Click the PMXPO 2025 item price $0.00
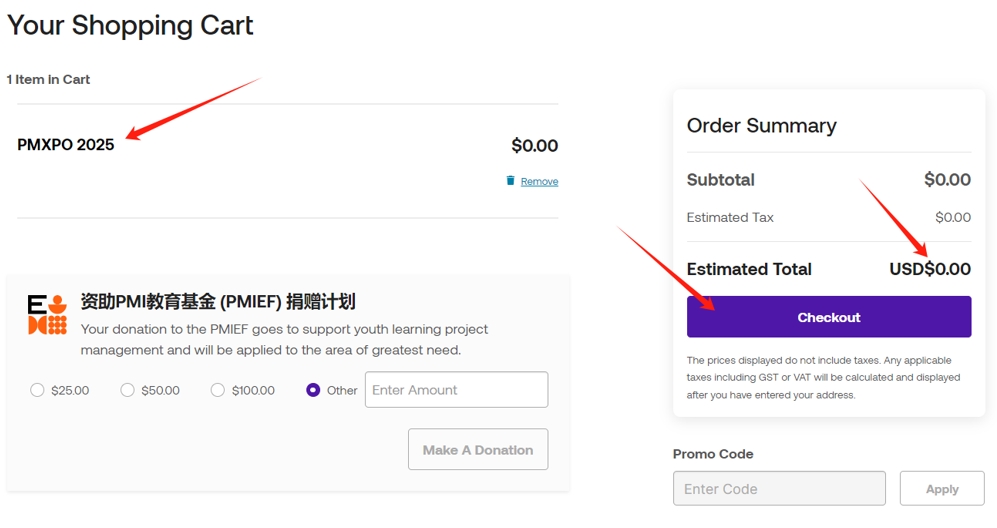The image size is (997, 528). (535, 146)
